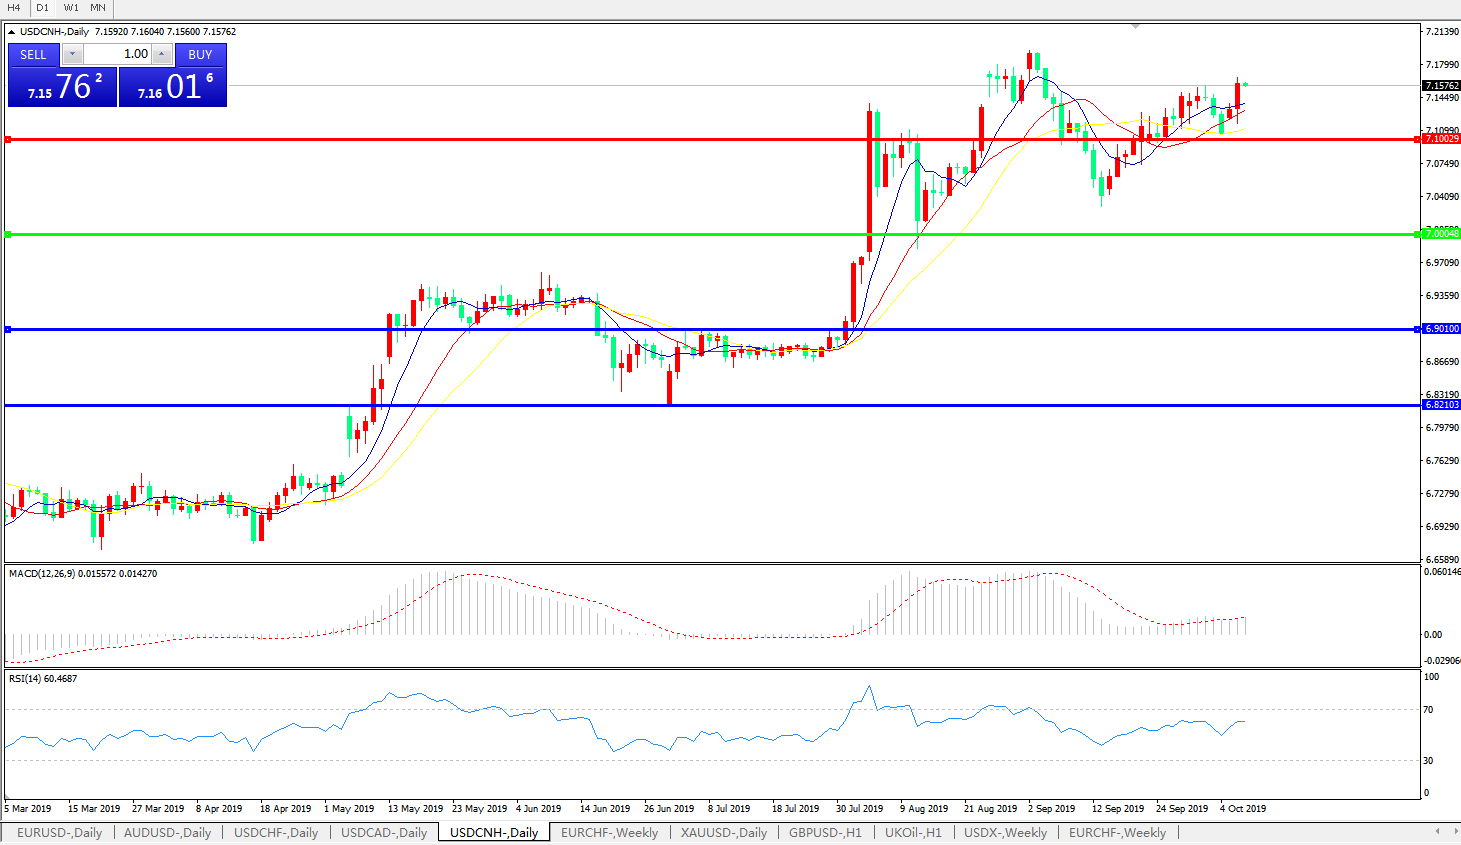Select the MN monthly timeframe
Image resolution: width=1461 pixels, height=845 pixels.
click(x=98, y=7)
